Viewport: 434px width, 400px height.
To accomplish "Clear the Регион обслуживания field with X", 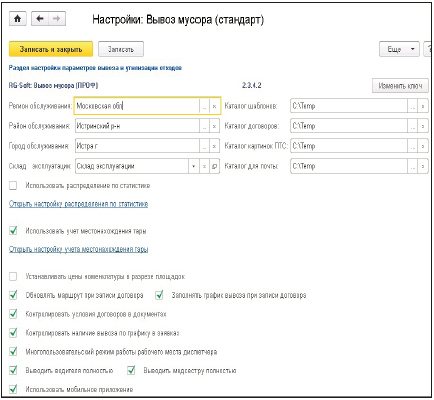I will 214,106.
